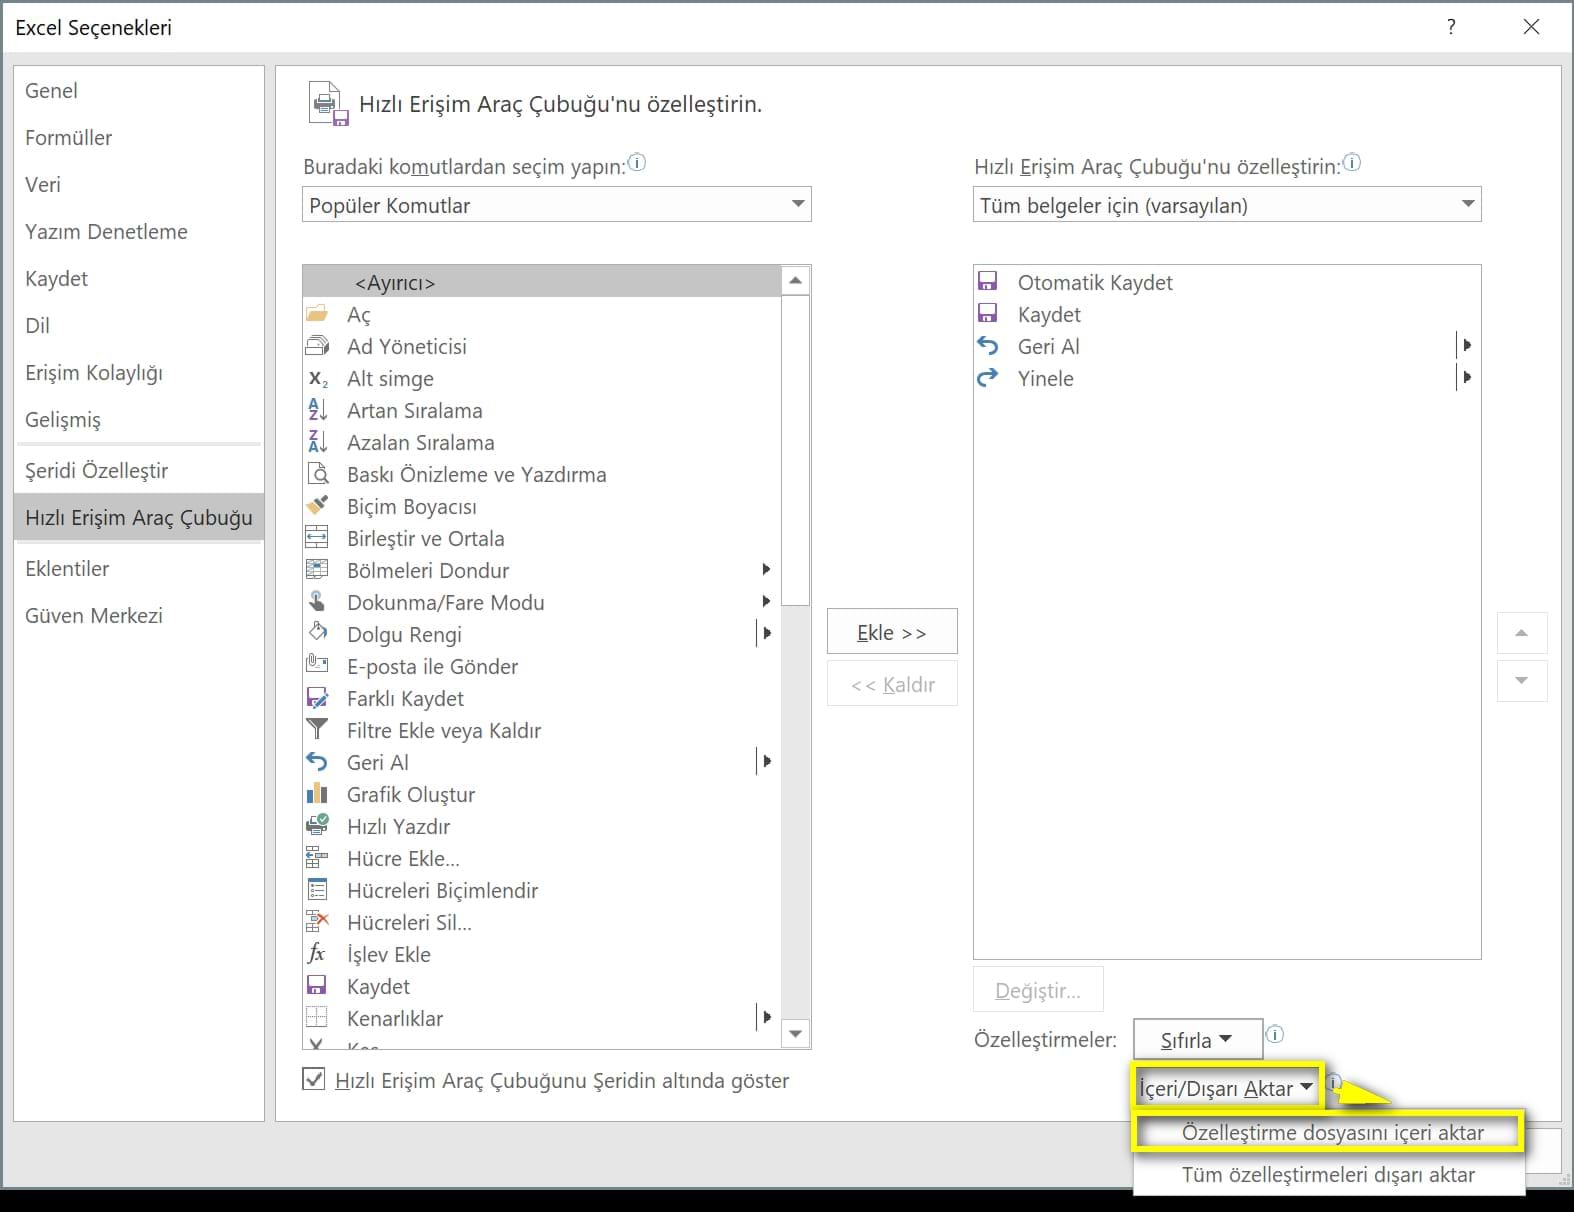The height and width of the screenshot is (1212, 1574).
Task: Select Tüm özelleştirmeleri dışarı aktar
Action: pyautogui.click(x=1329, y=1175)
